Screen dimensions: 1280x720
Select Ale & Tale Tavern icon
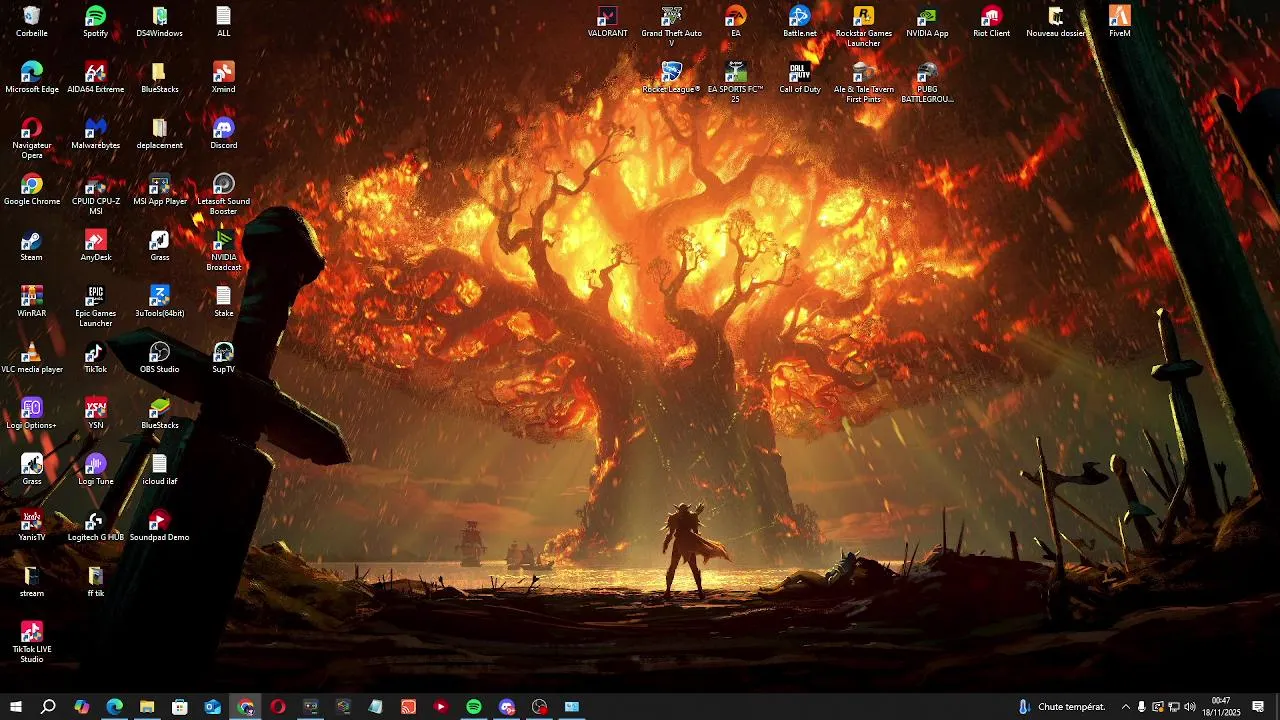point(864,83)
